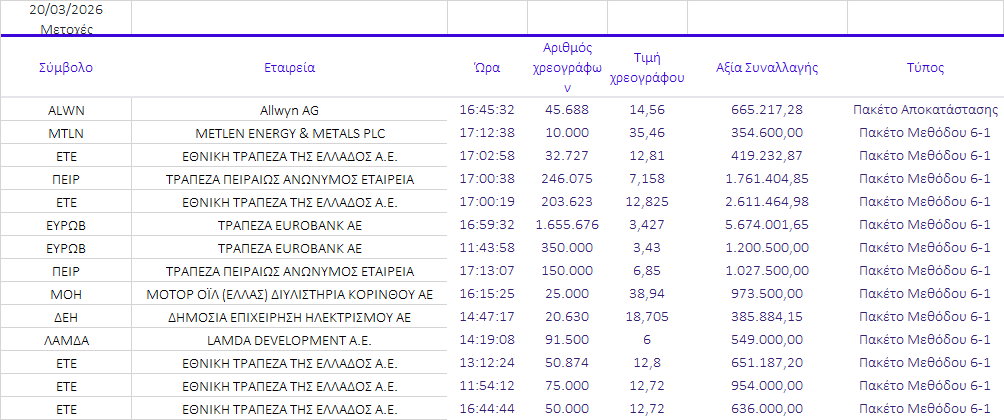Click the Τύπος column header
The width and height of the screenshot is (1004, 420).
[925, 68]
